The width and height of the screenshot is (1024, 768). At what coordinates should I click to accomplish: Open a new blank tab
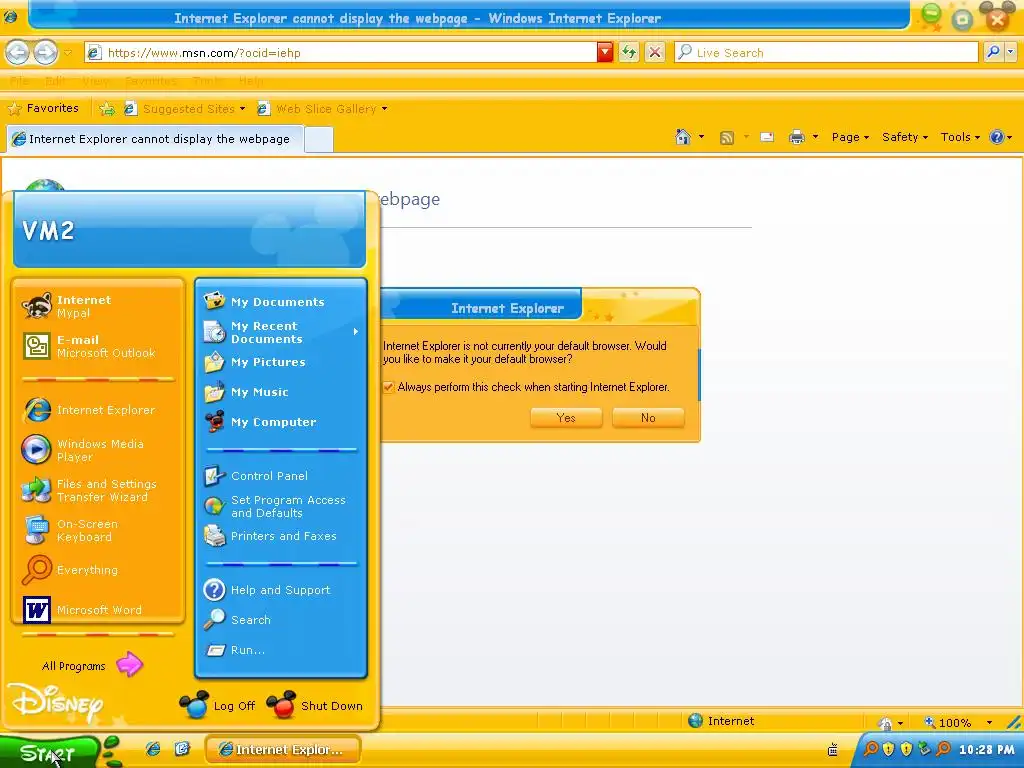point(319,139)
